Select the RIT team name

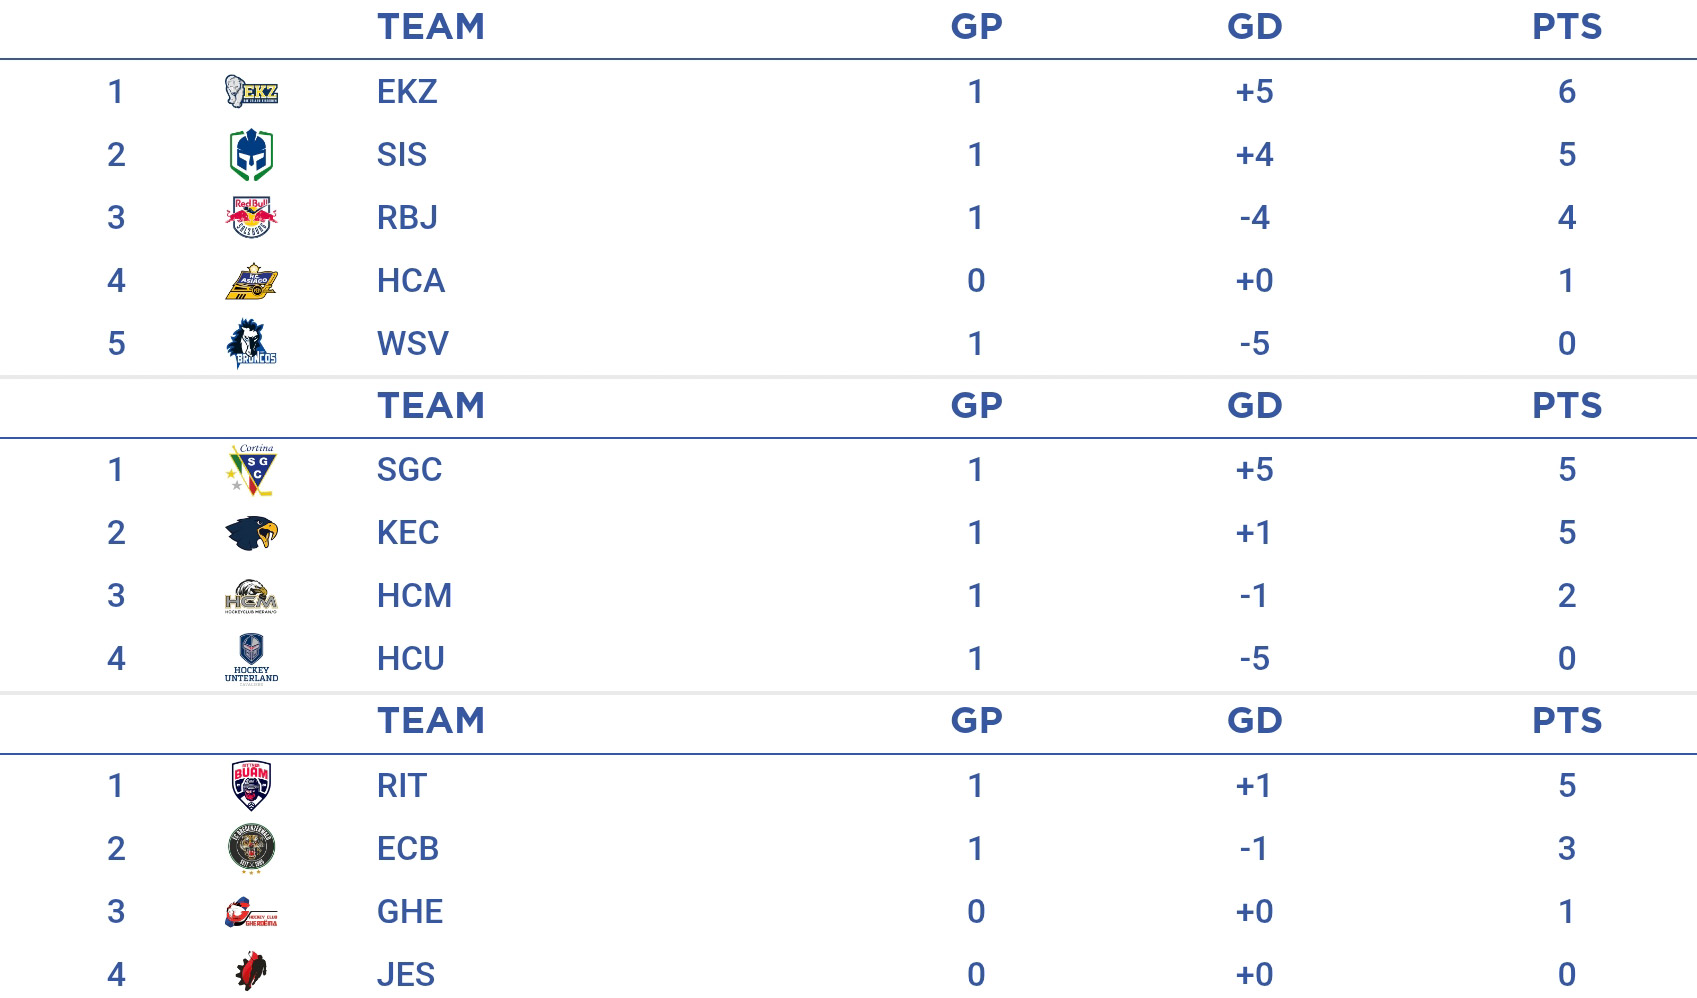(x=402, y=786)
